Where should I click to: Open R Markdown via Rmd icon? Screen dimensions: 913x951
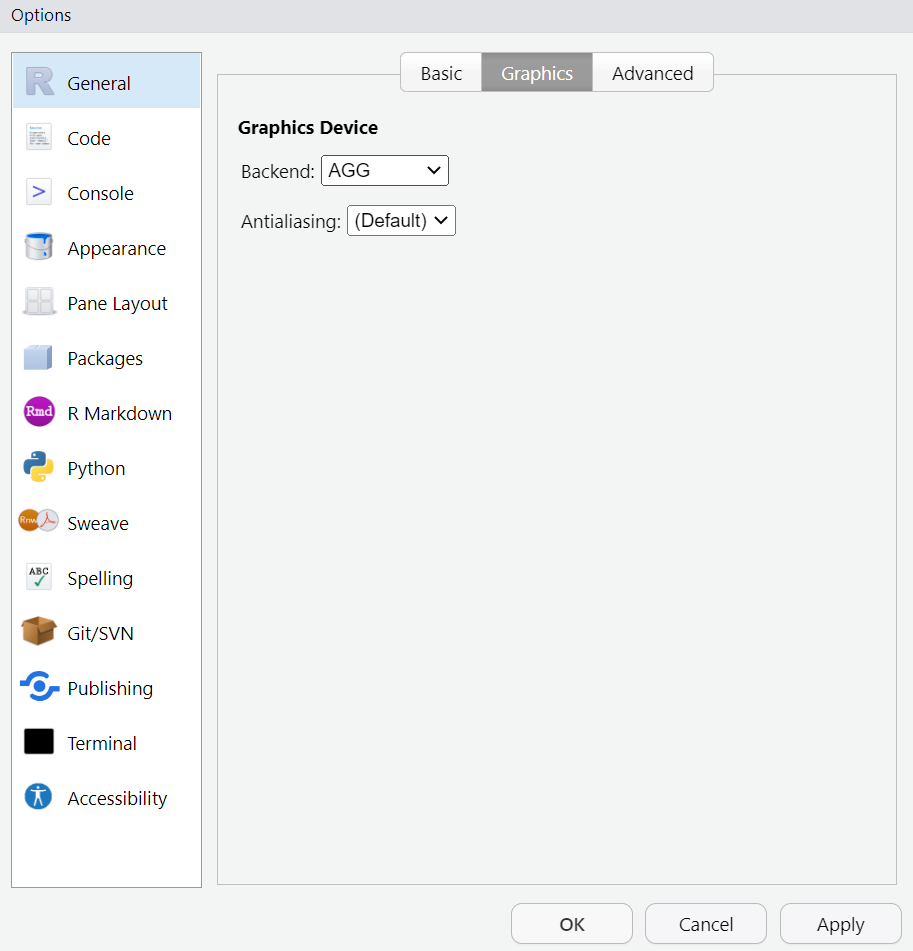(39, 413)
